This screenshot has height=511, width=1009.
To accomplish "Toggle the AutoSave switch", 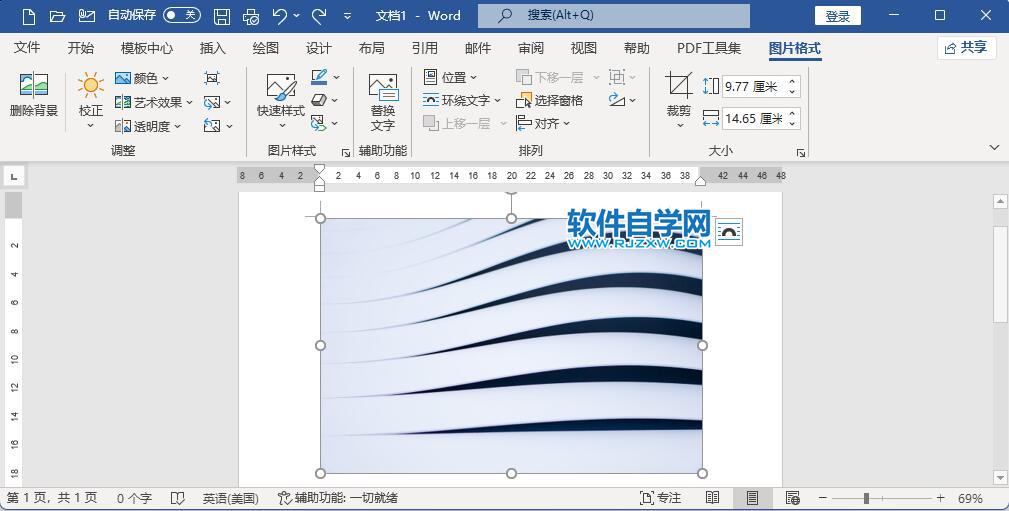I will [181, 15].
